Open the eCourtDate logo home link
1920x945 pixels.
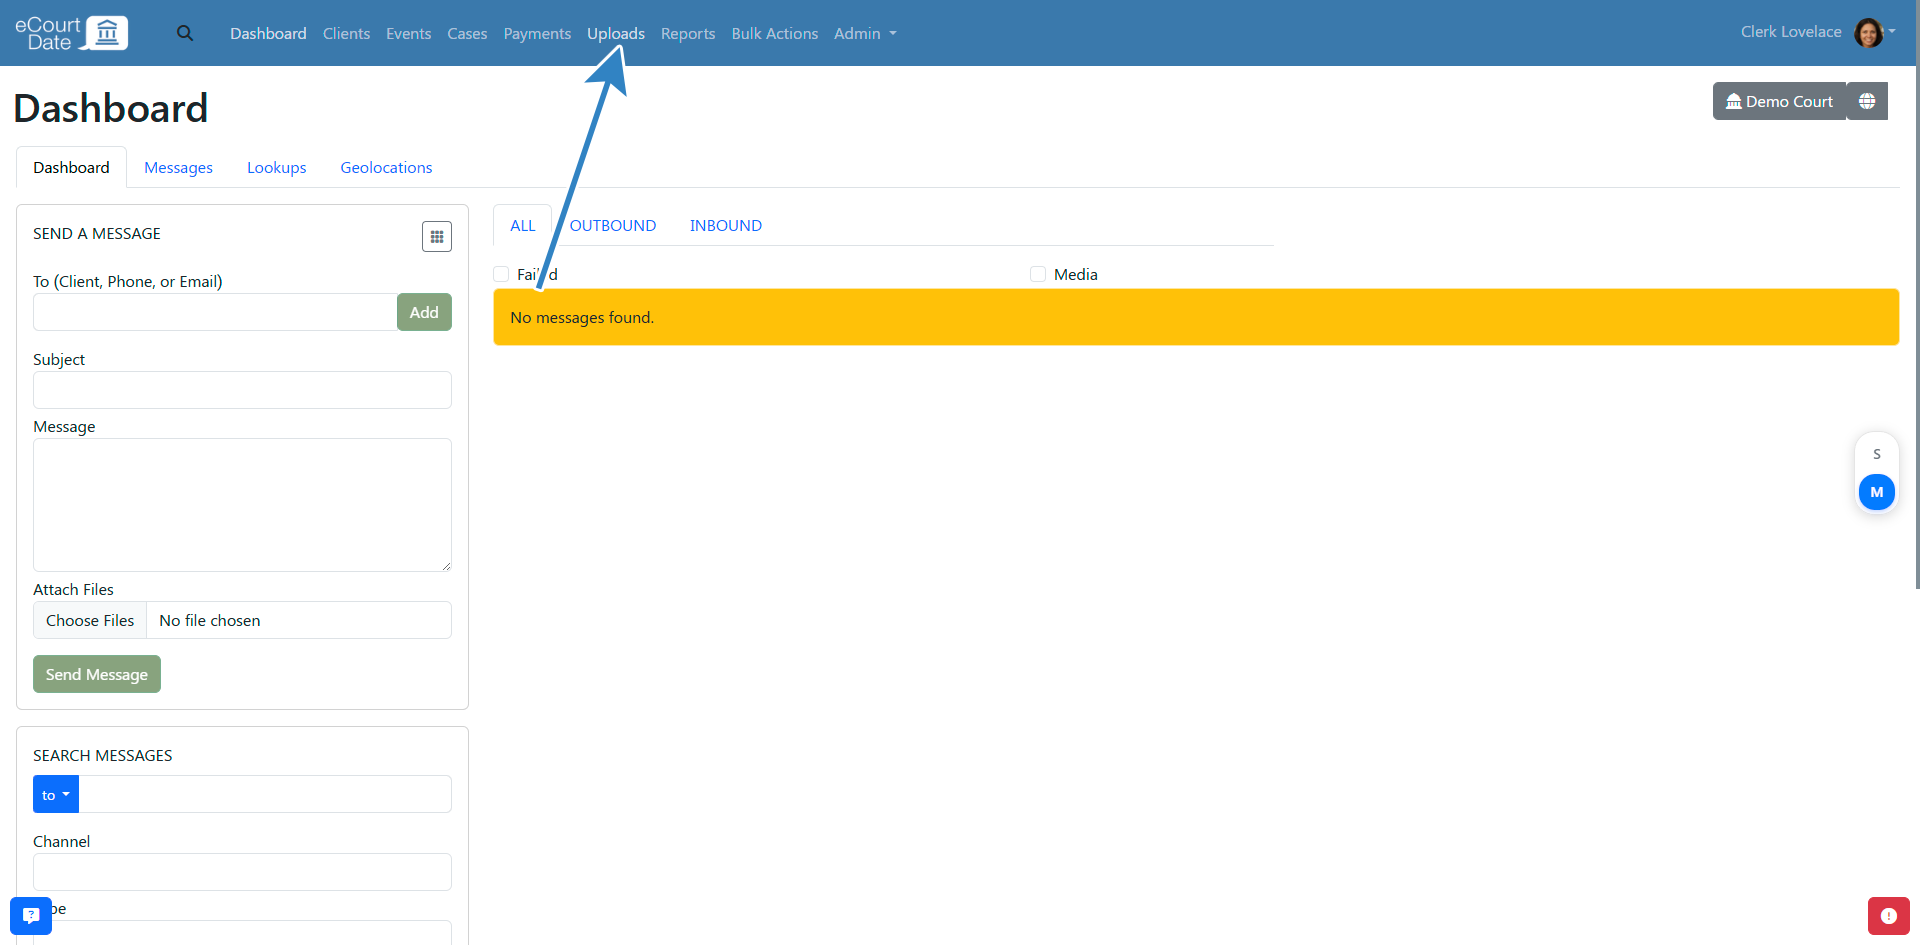pos(72,33)
